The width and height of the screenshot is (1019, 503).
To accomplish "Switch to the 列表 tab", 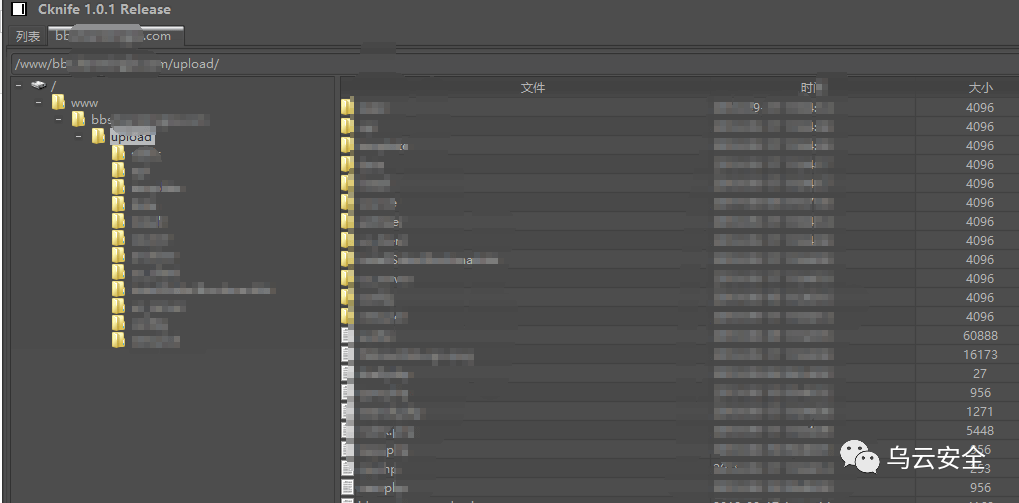I will pyautogui.click(x=28, y=36).
